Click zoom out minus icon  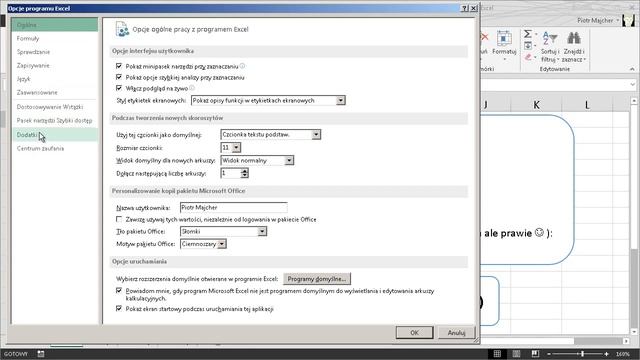[x=549, y=354]
